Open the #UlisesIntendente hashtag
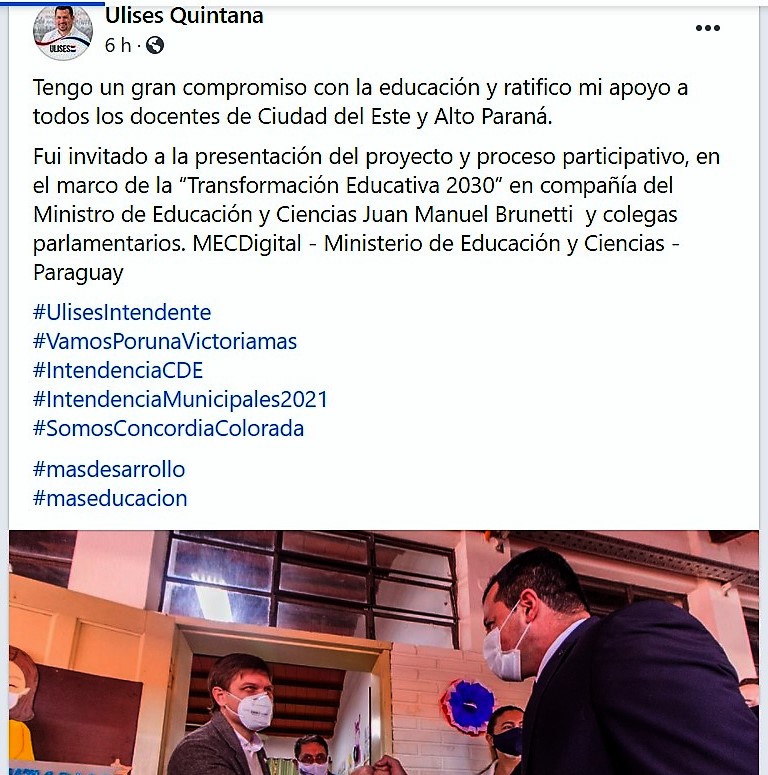This screenshot has height=775, width=768. tap(122, 312)
